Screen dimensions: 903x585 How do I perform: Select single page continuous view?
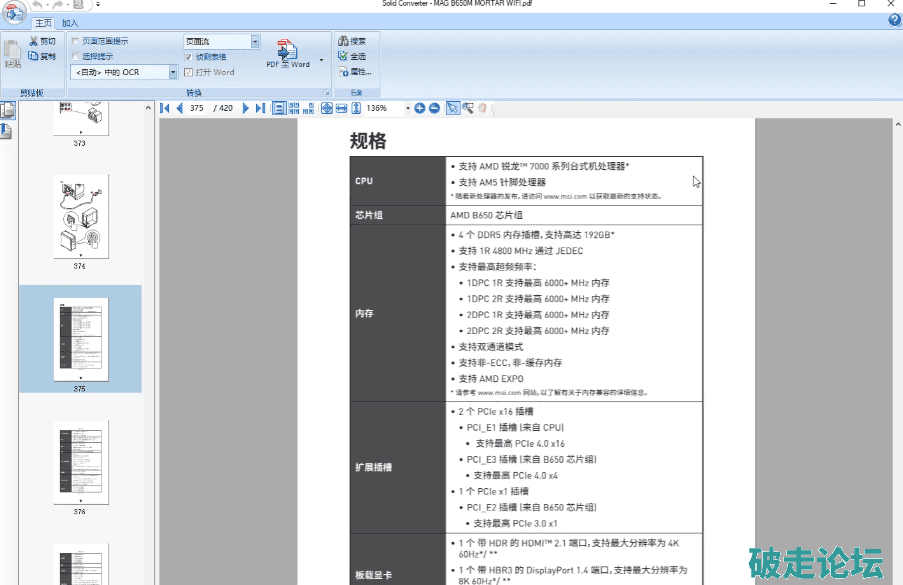(279, 108)
